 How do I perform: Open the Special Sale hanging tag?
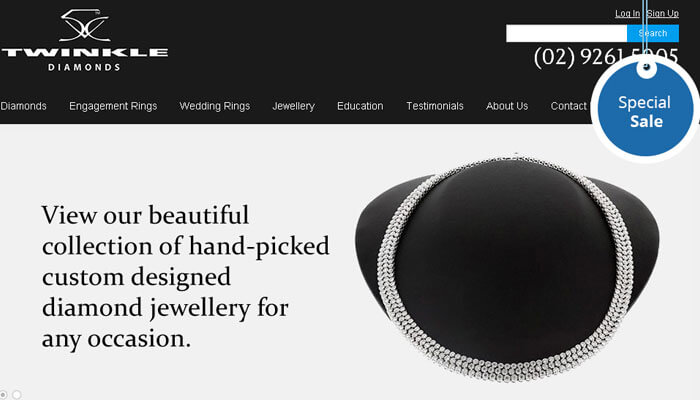point(645,109)
